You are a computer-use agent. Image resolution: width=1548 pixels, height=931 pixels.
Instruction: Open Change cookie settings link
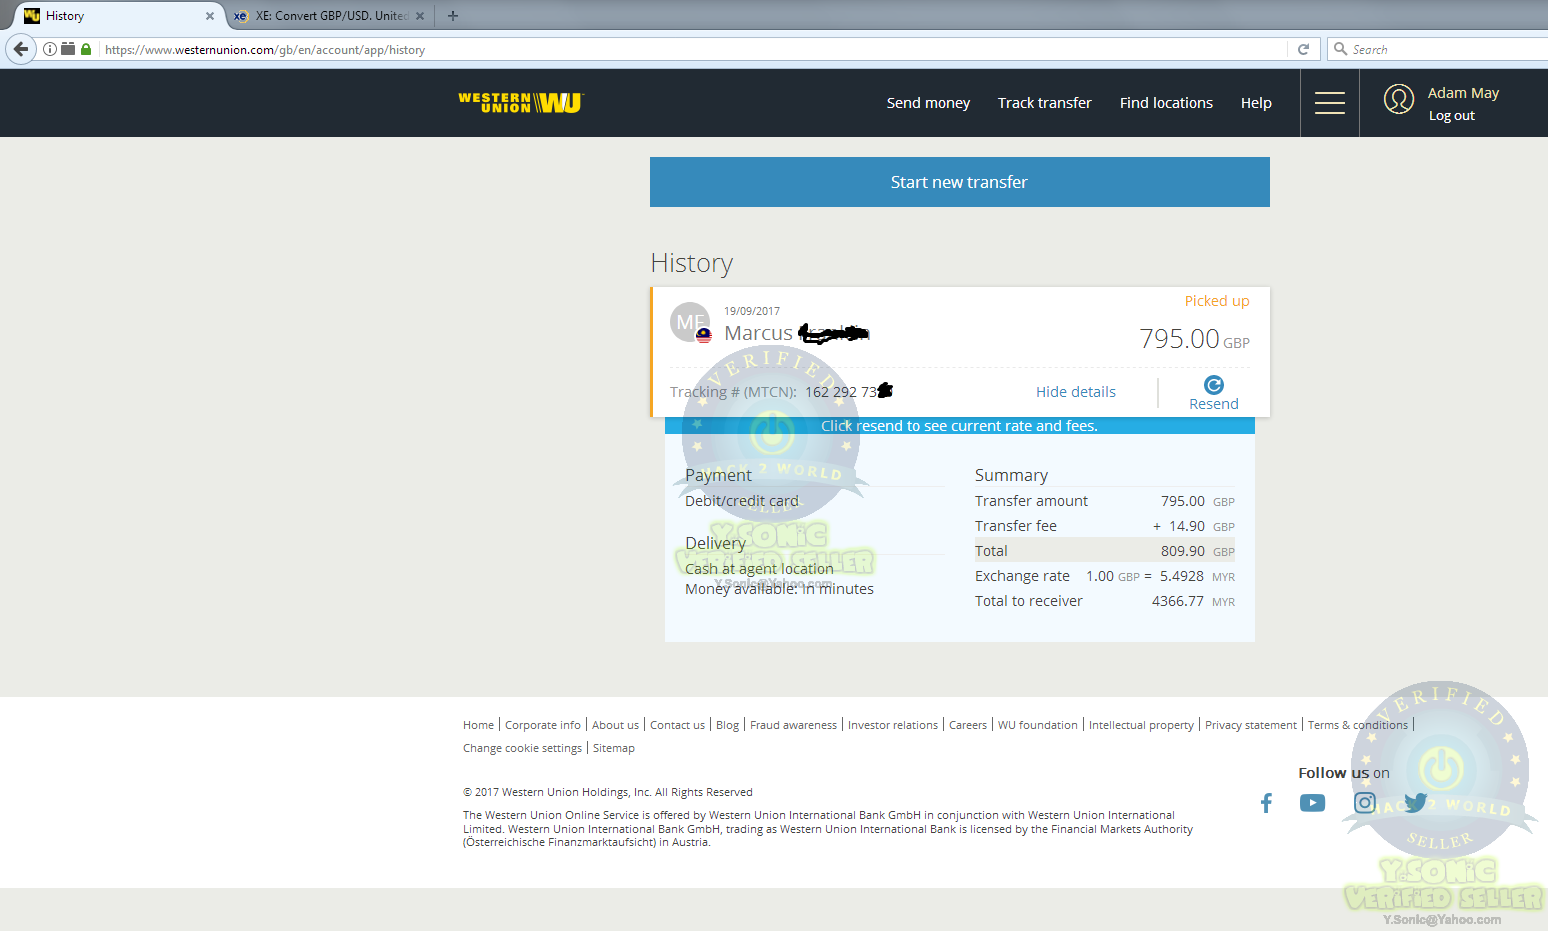[522, 748]
